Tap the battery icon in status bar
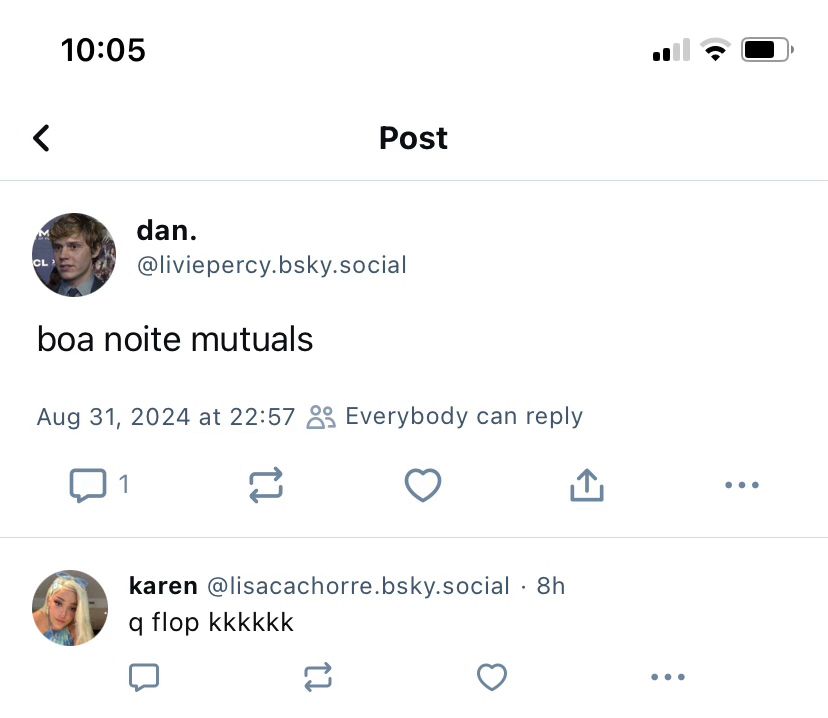828x718 pixels. (x=767, y=50)
